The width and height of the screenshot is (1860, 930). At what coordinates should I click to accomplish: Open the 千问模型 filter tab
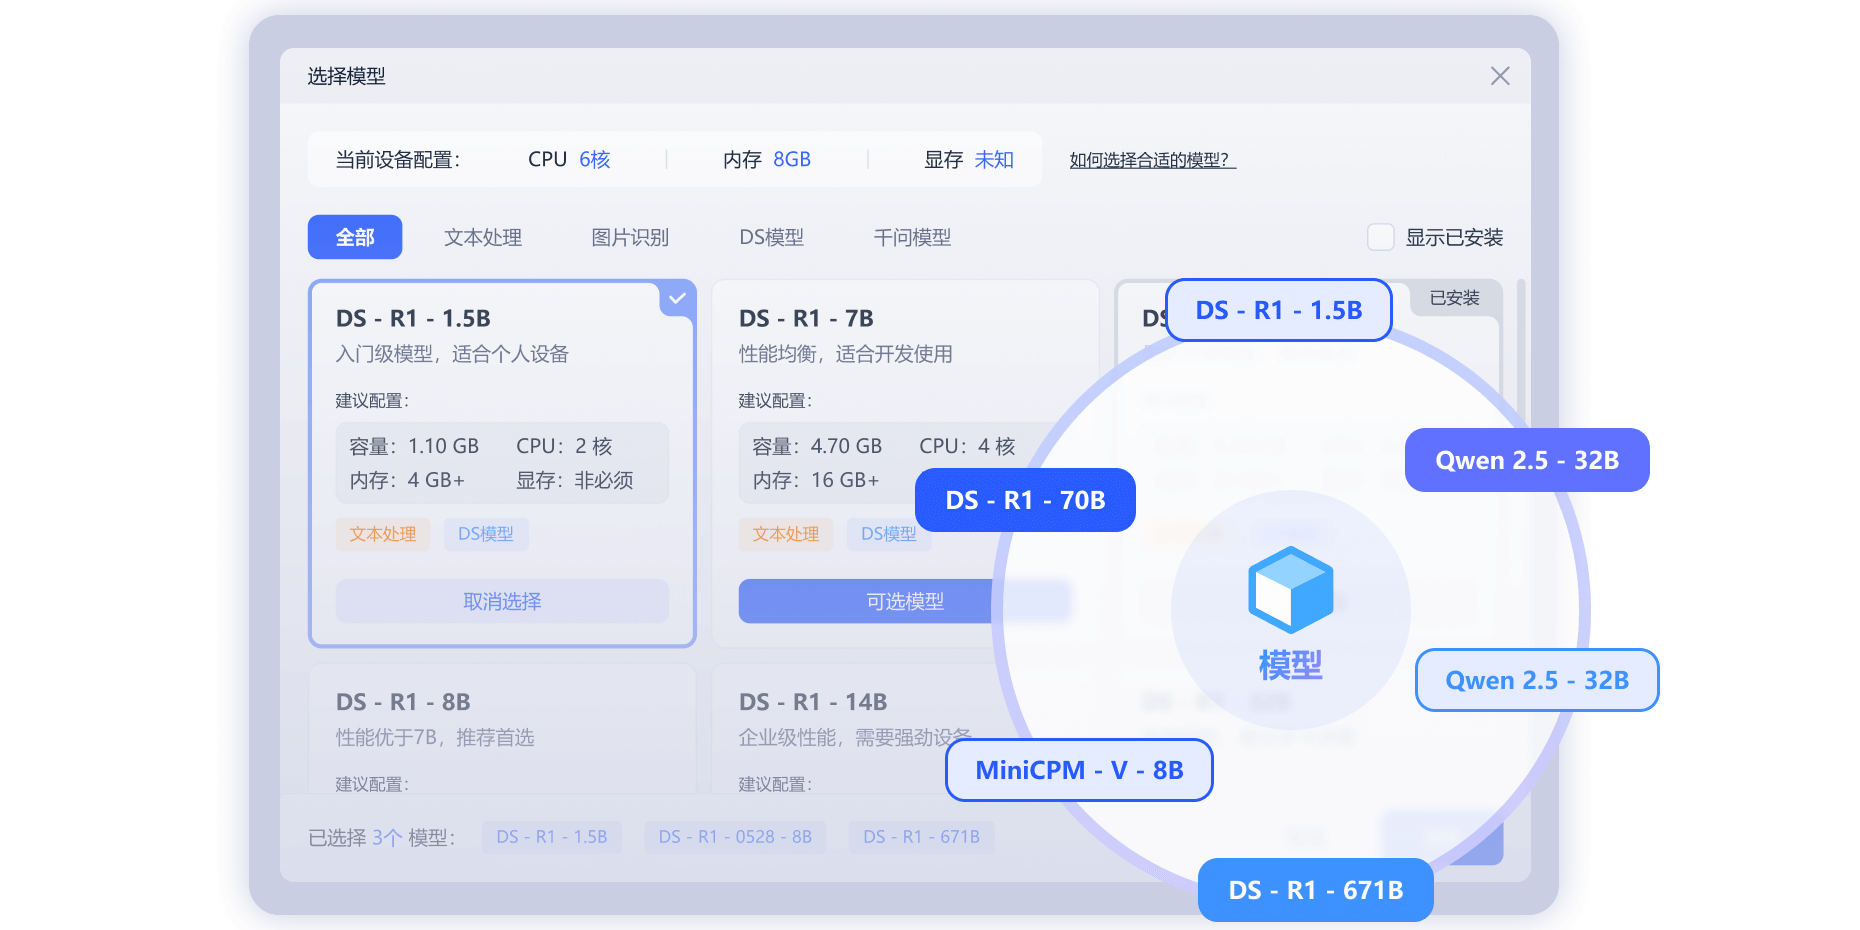tap(912, 237)
